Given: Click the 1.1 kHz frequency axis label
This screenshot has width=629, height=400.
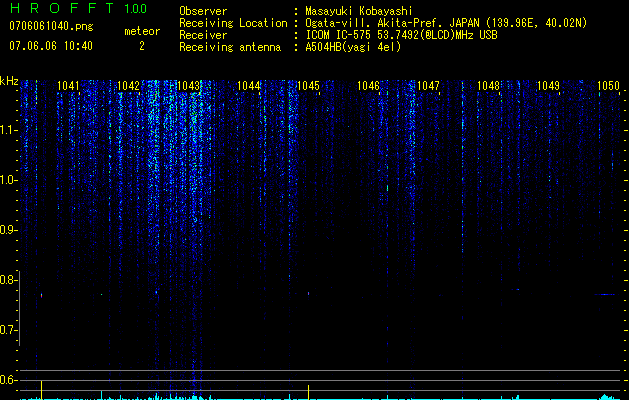Looking at the screenshot, I should [9, 130].
